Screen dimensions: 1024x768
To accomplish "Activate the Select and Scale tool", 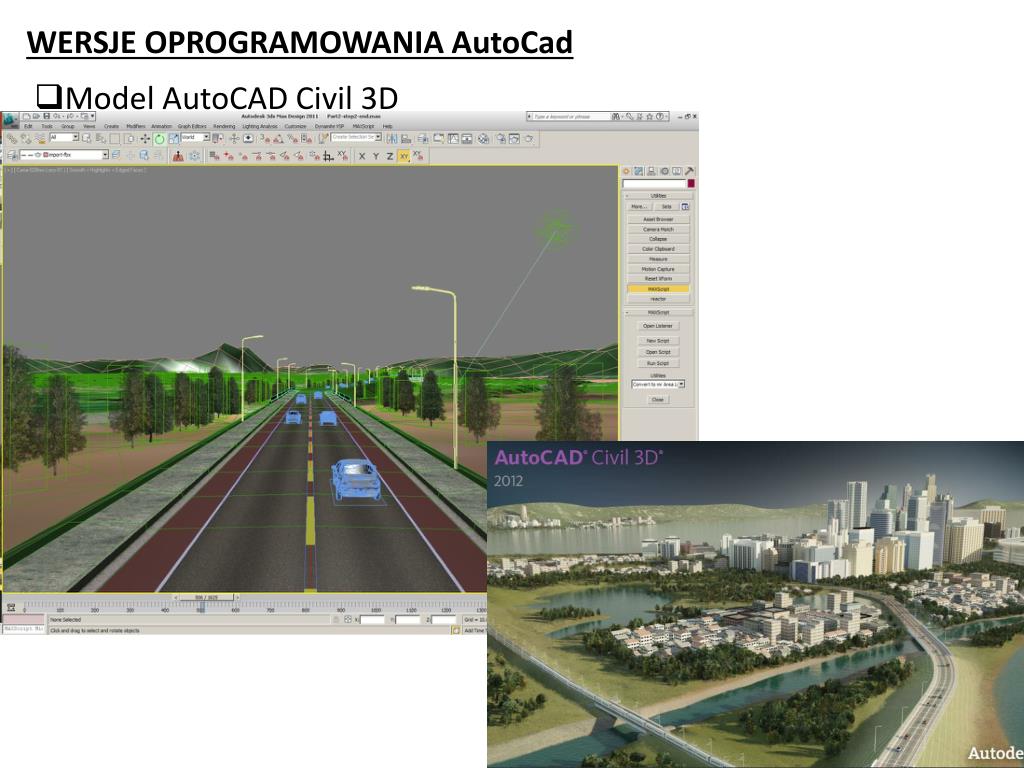I will pyautogui.click(x=174, y=138).
